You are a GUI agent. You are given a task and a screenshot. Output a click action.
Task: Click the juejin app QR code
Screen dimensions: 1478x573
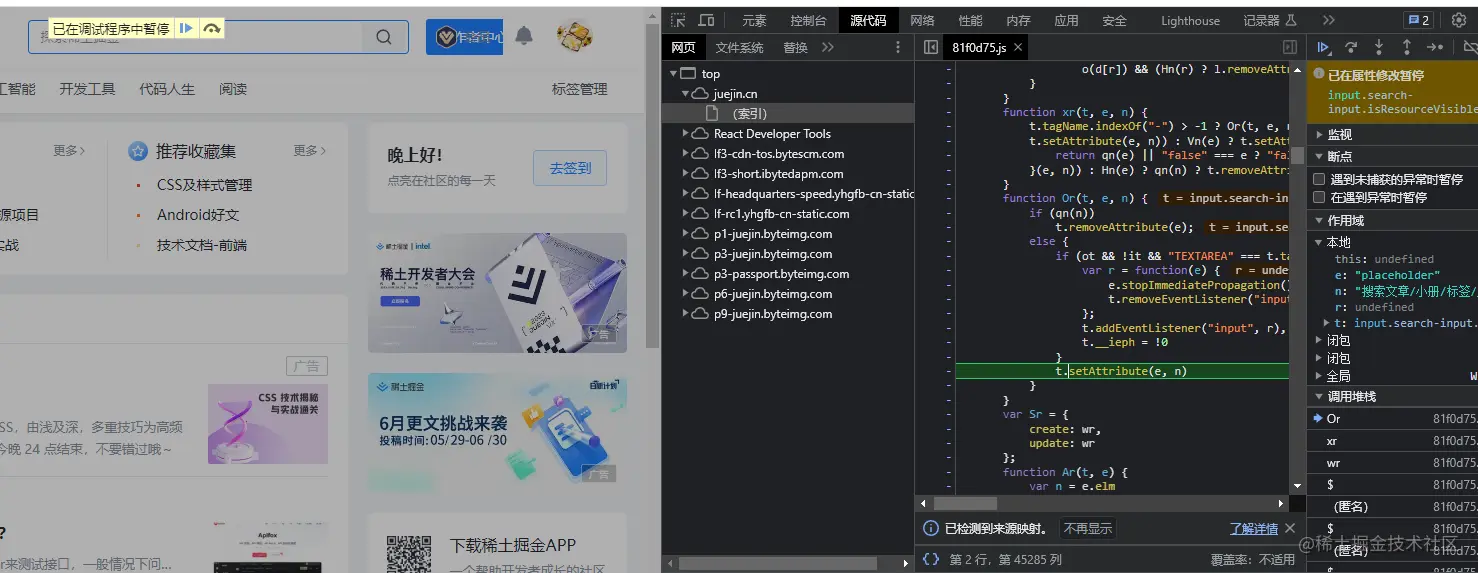[409, 555]
